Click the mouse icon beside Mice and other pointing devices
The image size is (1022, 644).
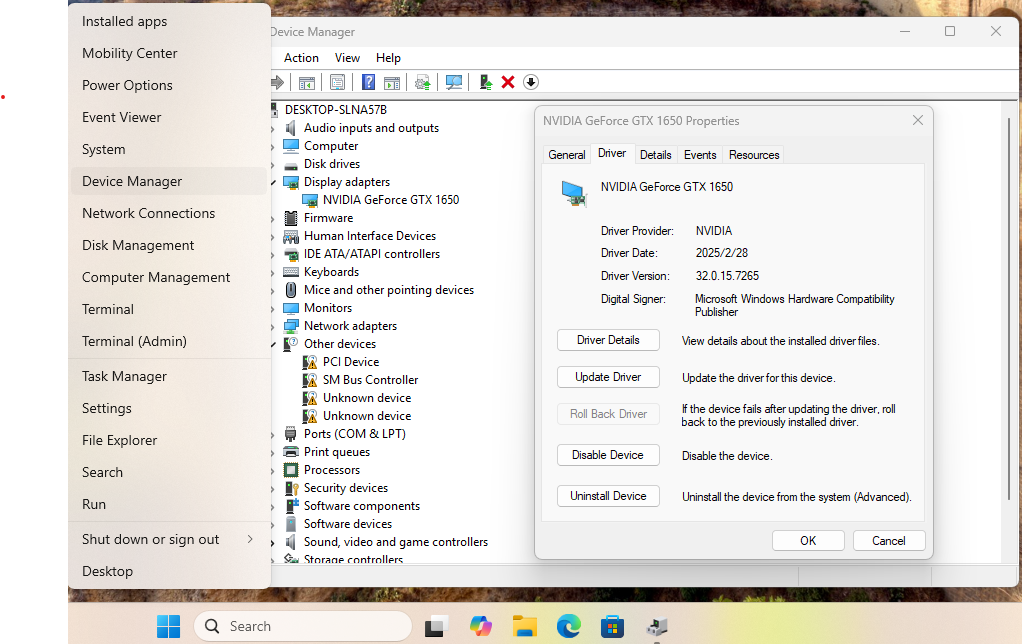coord(291,290)
